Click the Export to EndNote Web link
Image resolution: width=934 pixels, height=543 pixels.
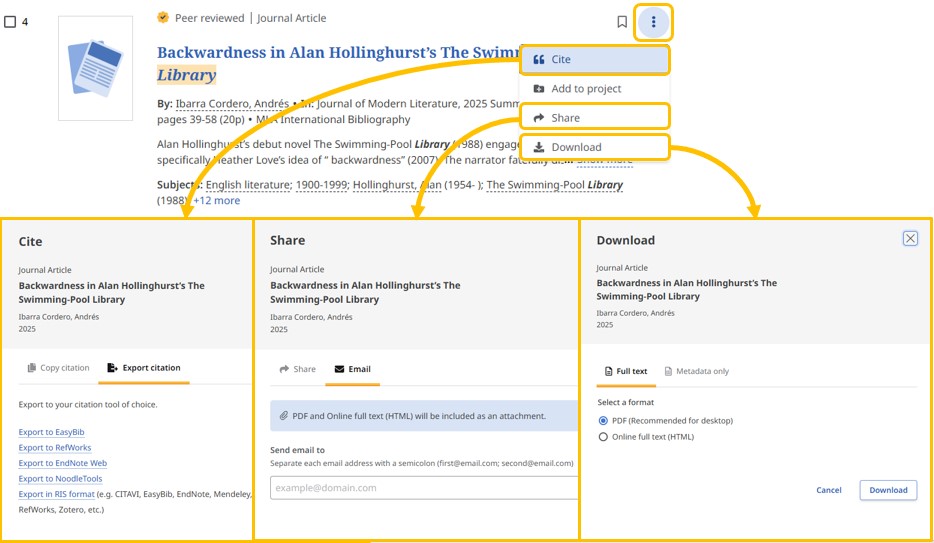click(x=62, y=463)
